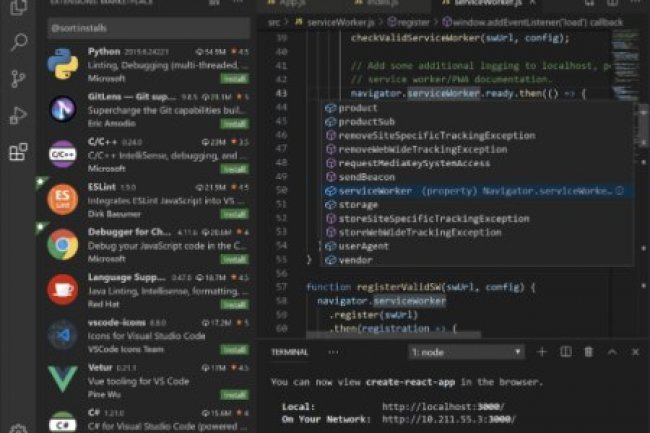Viewport: 650px width, 433px height.
Task: Click checkValidServiceWorker call on line 39
Action: 416,38
